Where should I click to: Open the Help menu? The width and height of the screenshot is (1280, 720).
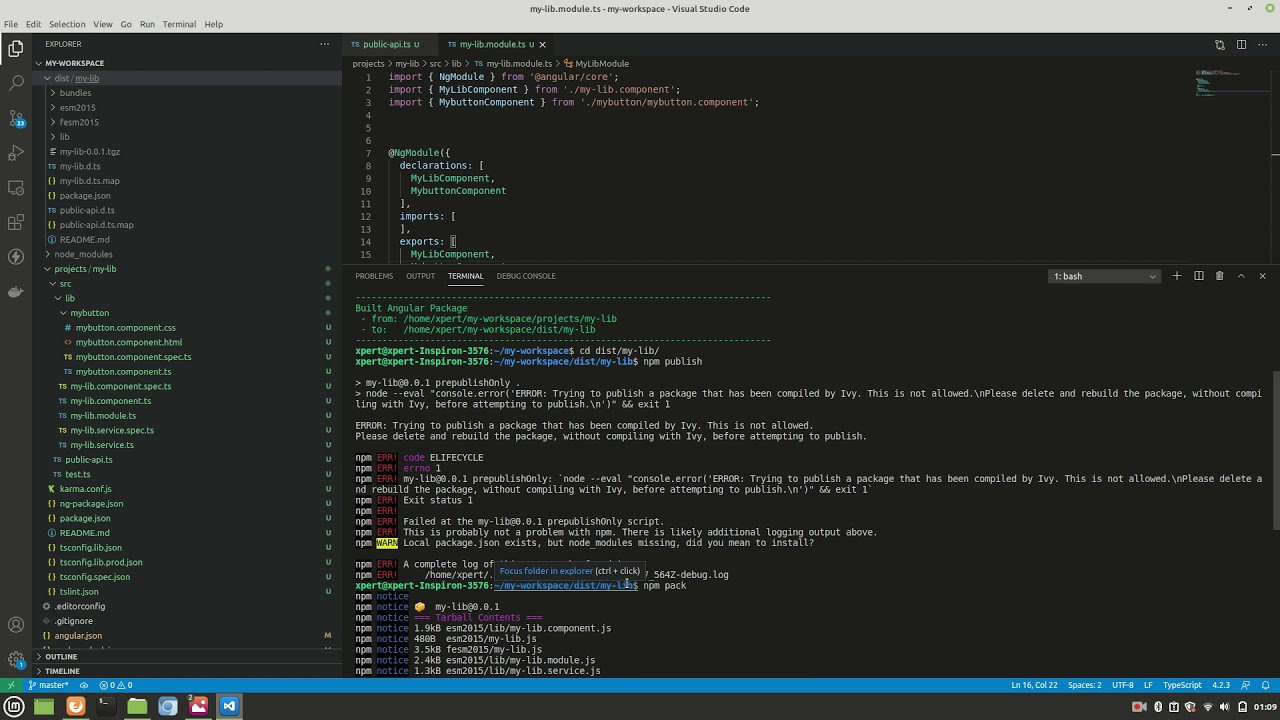click(x=214, y=24)
